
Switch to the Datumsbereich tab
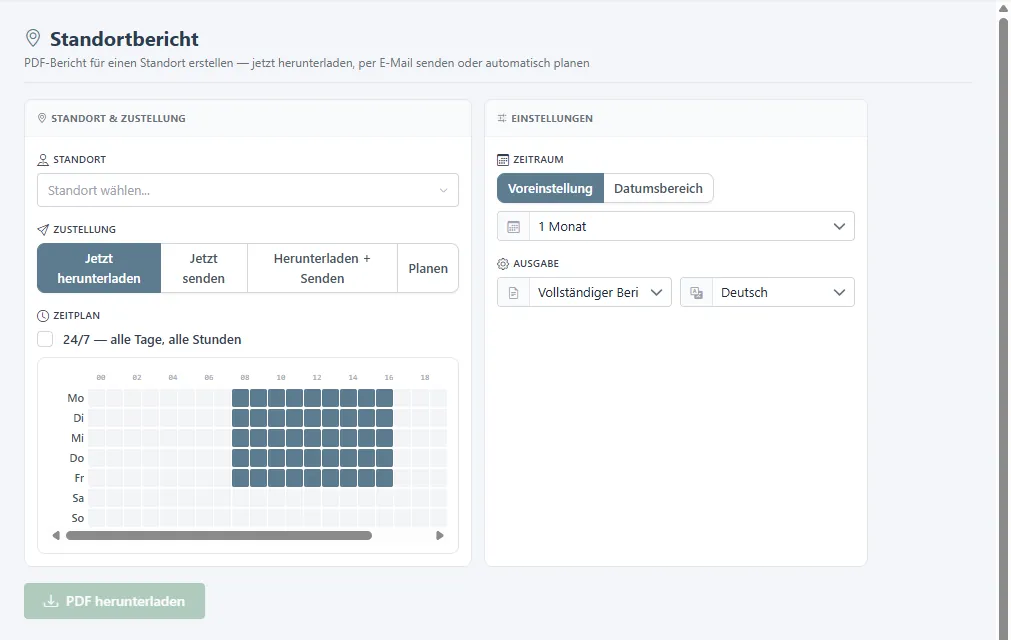click(x=658, y=188)
